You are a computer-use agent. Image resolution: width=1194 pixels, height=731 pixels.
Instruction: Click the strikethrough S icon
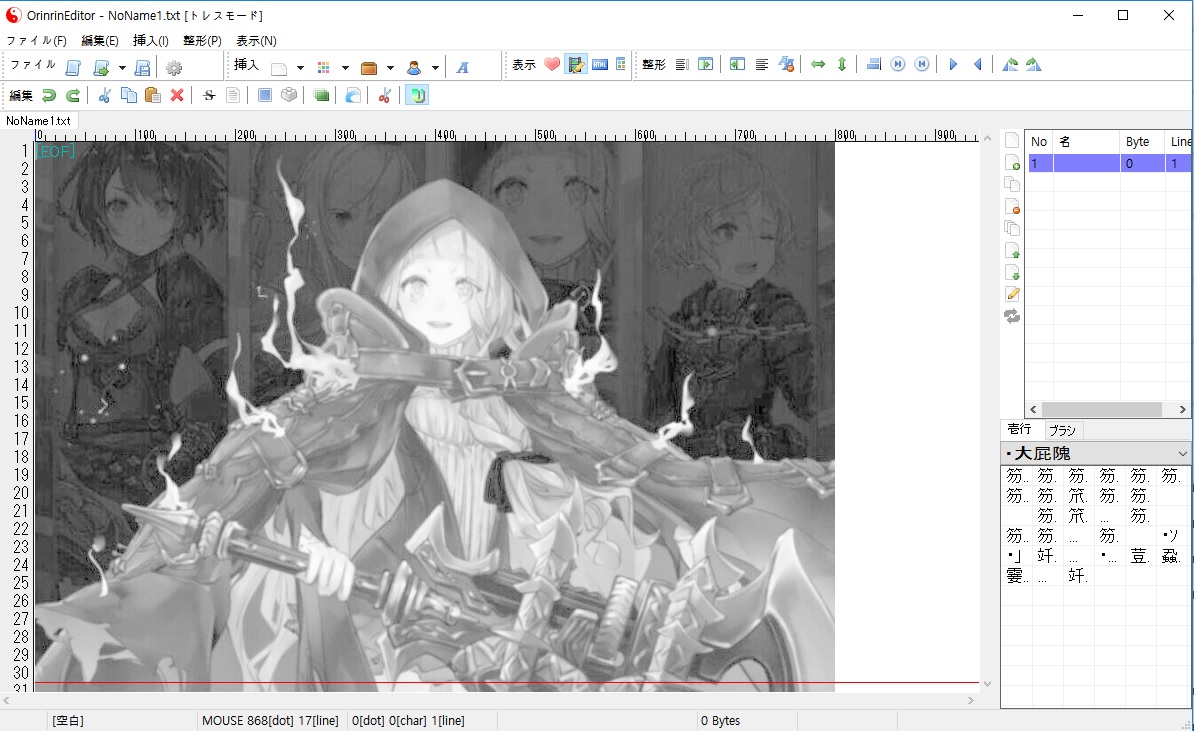[x=209, y=95]
